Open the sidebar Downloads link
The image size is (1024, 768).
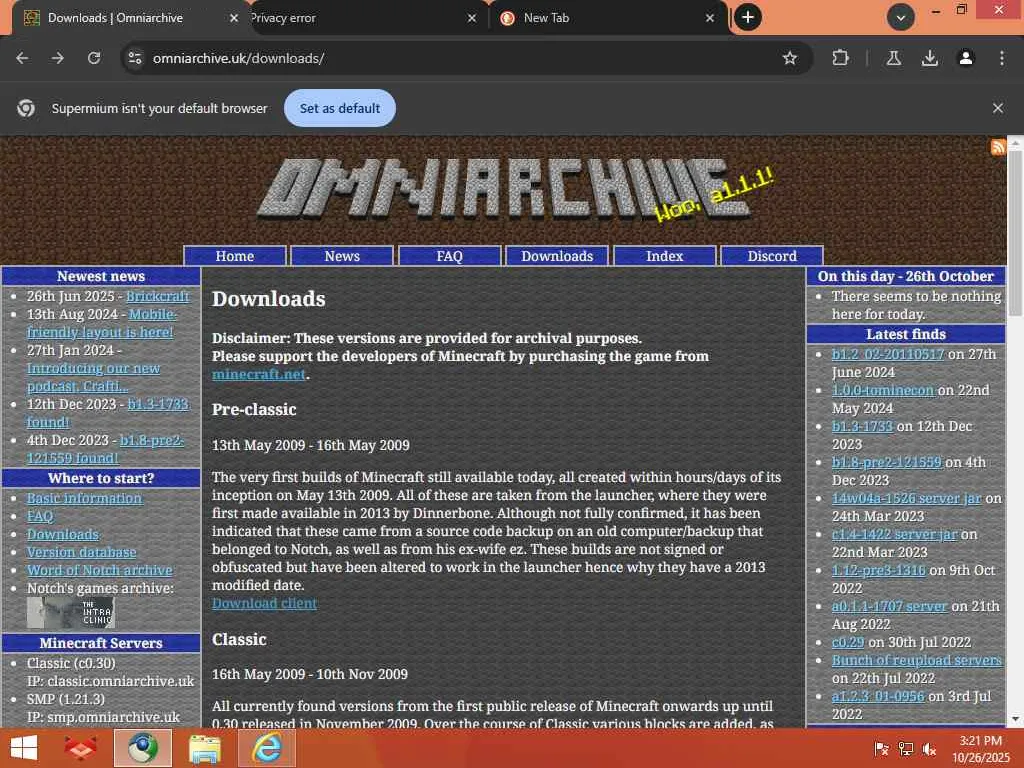coord(63,534)
